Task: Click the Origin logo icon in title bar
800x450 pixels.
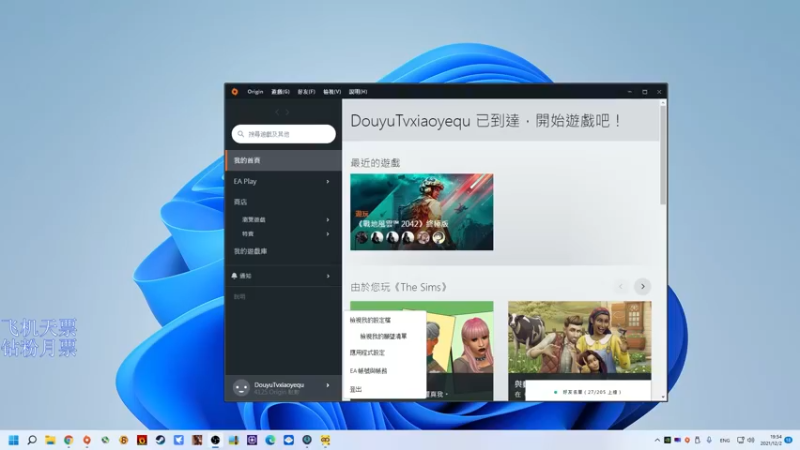Action: pyautogui.click(x=235, y=92)
